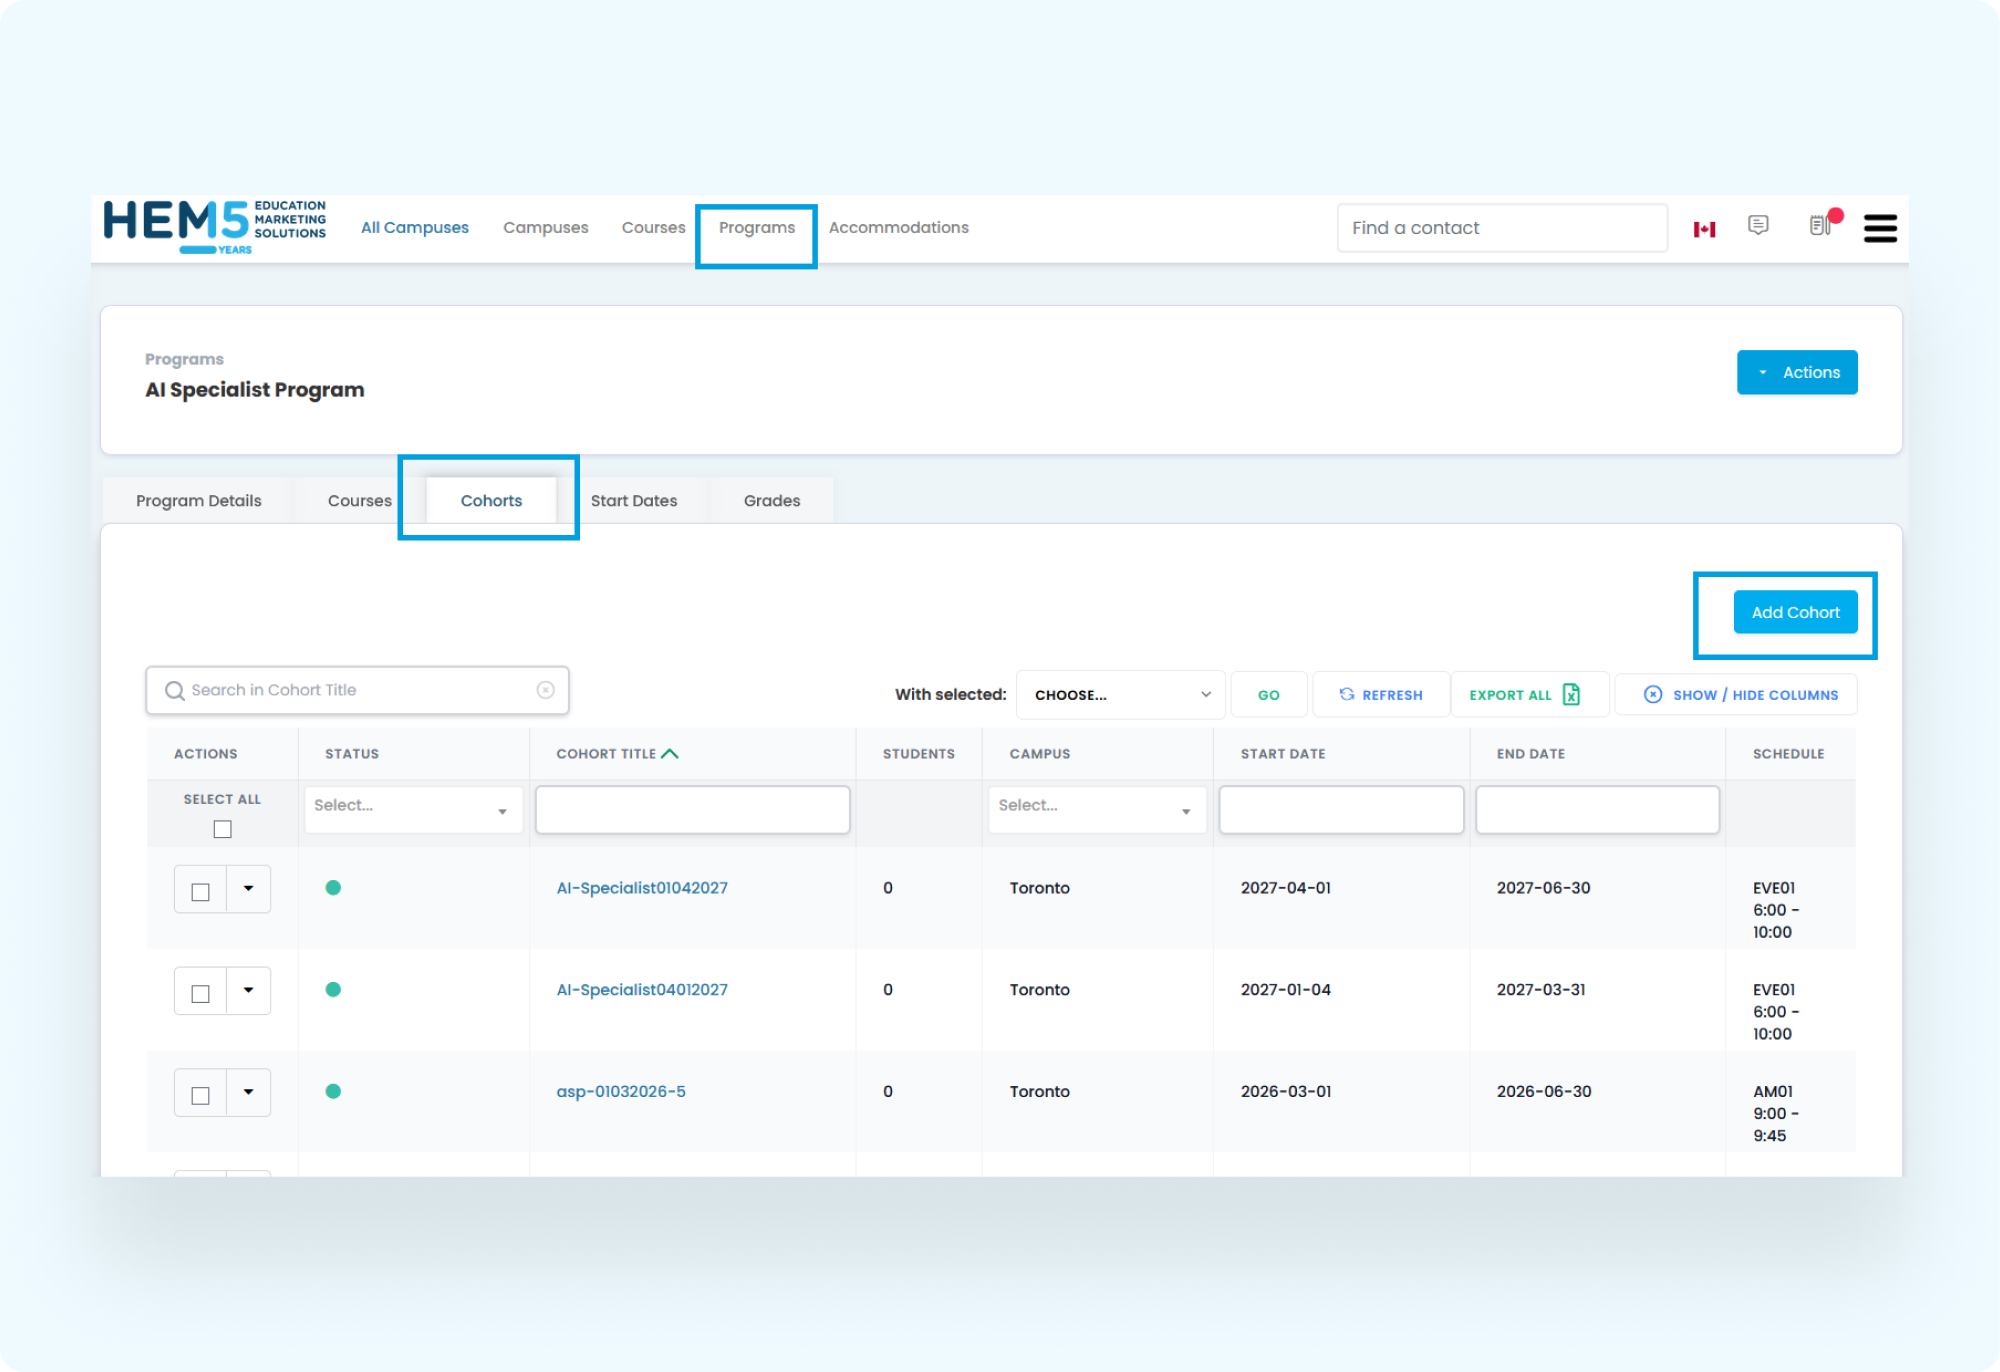Click the Excel Export All icon

pos(1571,694)
